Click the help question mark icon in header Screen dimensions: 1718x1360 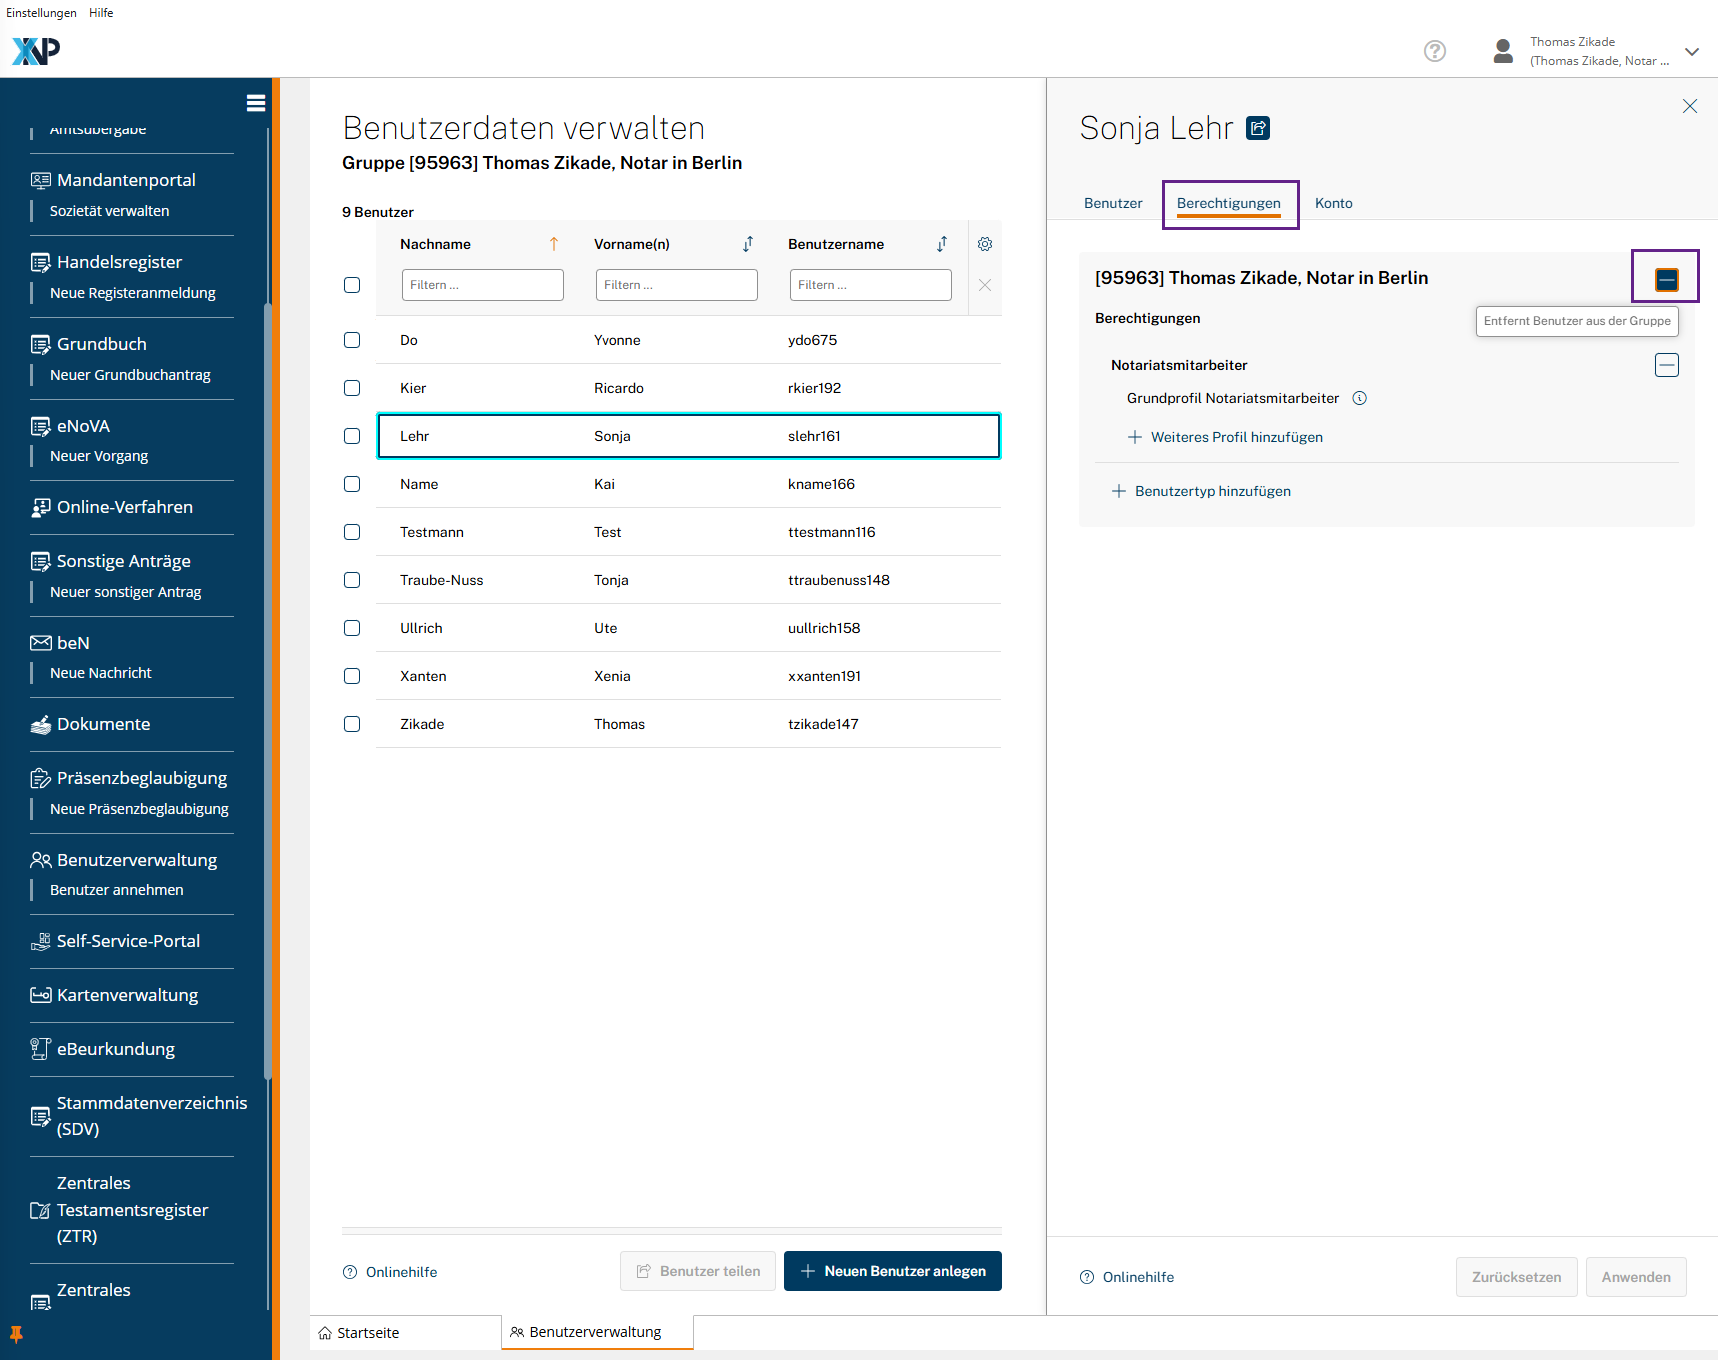tap(1434, 51)
